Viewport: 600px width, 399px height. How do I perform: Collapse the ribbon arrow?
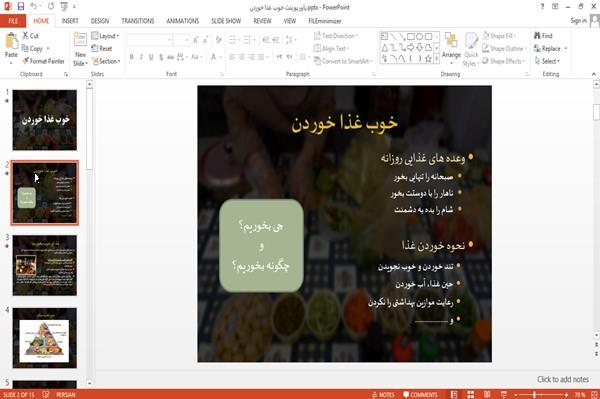[594, 74]
